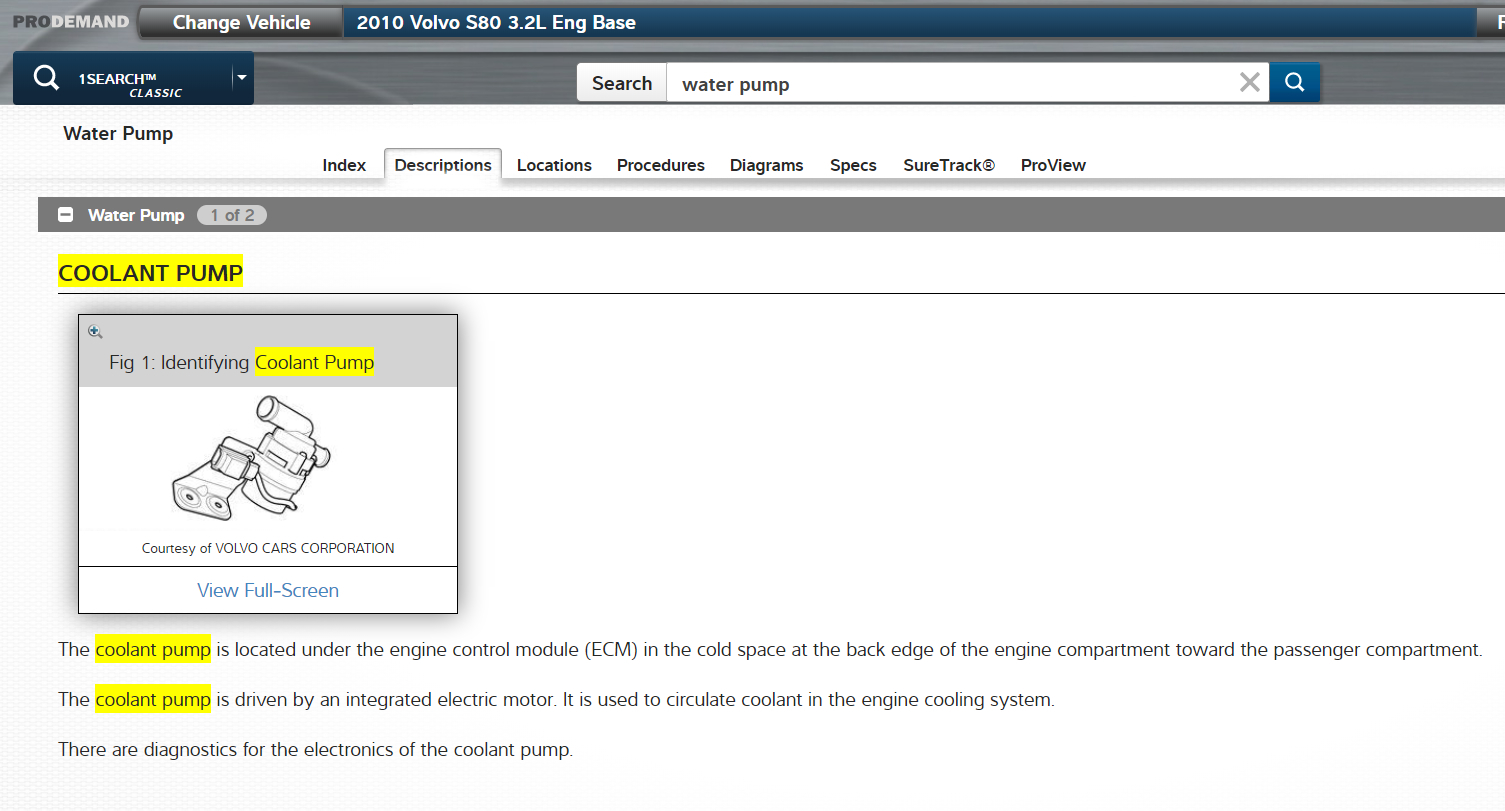Click the Water Pump page title
Viewport: 1505px width, 811px height.
click(x=118, y=134)
